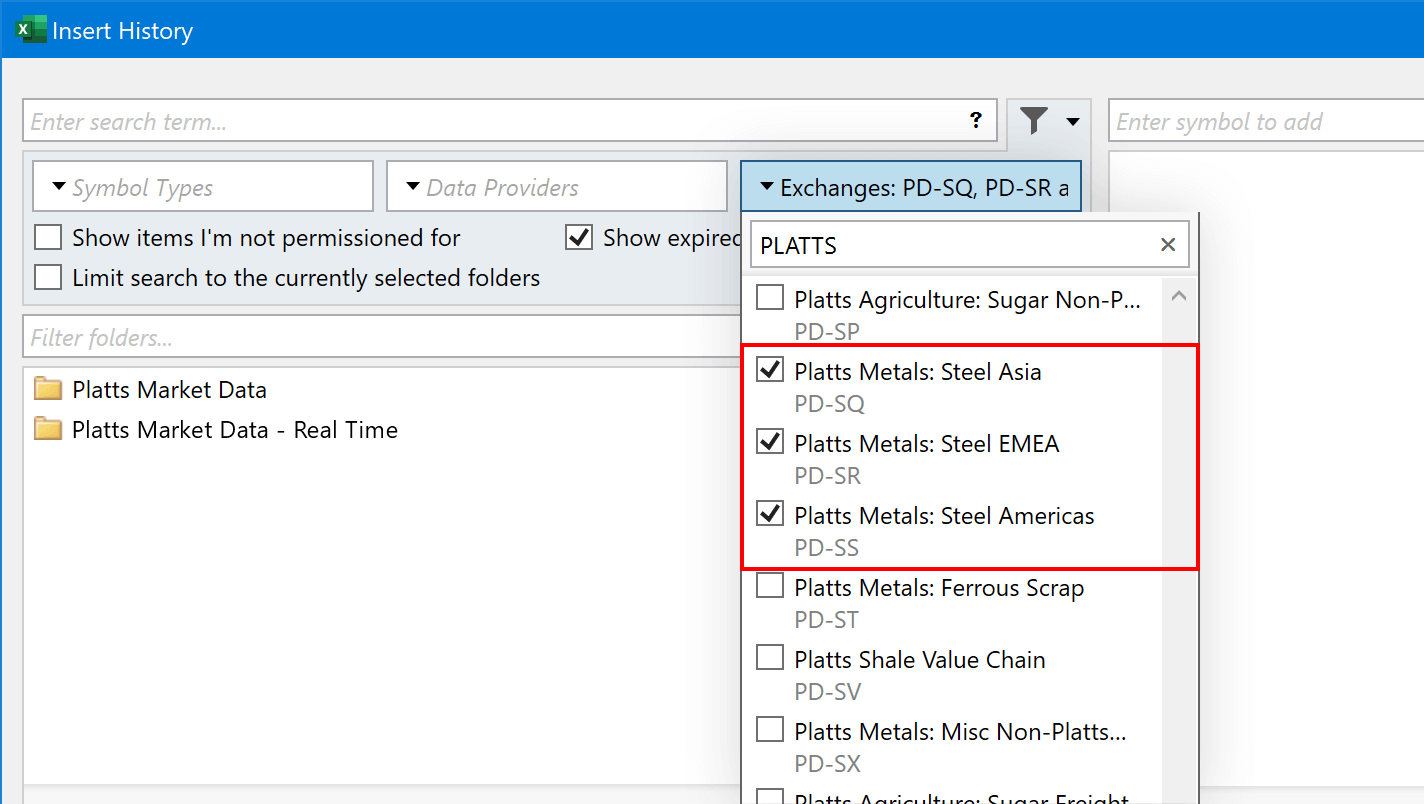Click the Platts Market Data - Real Time folder icon
The height and width of the screenshot is (804, 1424).
pos(48,429)
